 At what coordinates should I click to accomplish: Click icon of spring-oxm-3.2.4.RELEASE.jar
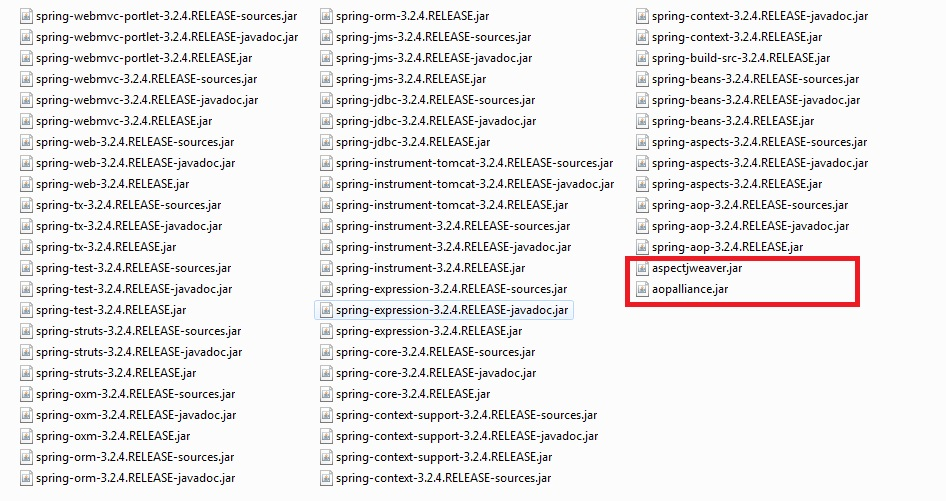[26, 436]
